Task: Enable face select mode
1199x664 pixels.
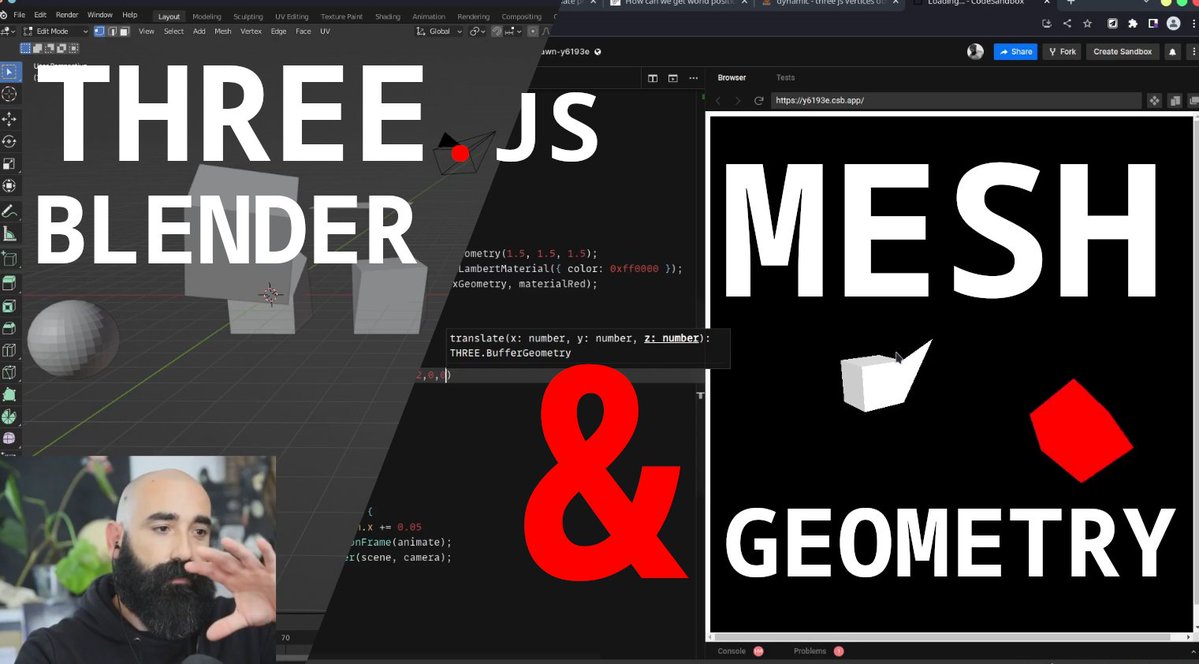Action: [x=123, y=31]
